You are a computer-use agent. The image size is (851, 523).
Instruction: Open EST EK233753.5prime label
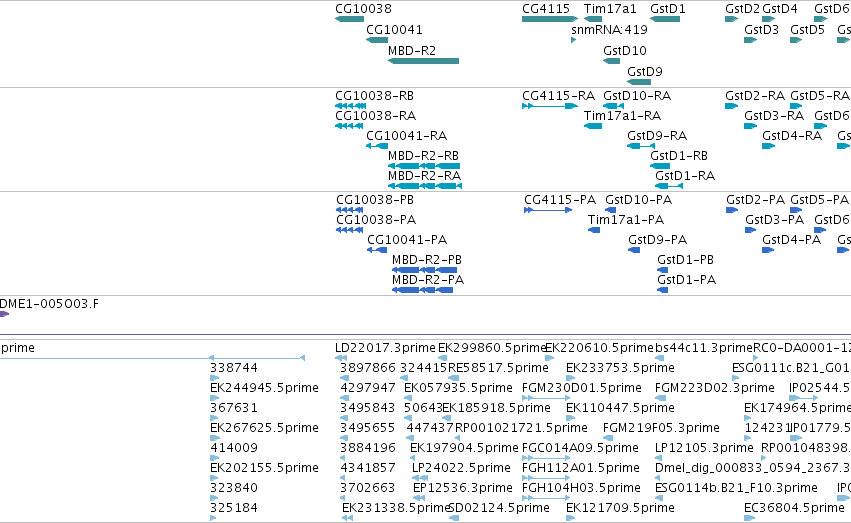click(x=620, y=368)
